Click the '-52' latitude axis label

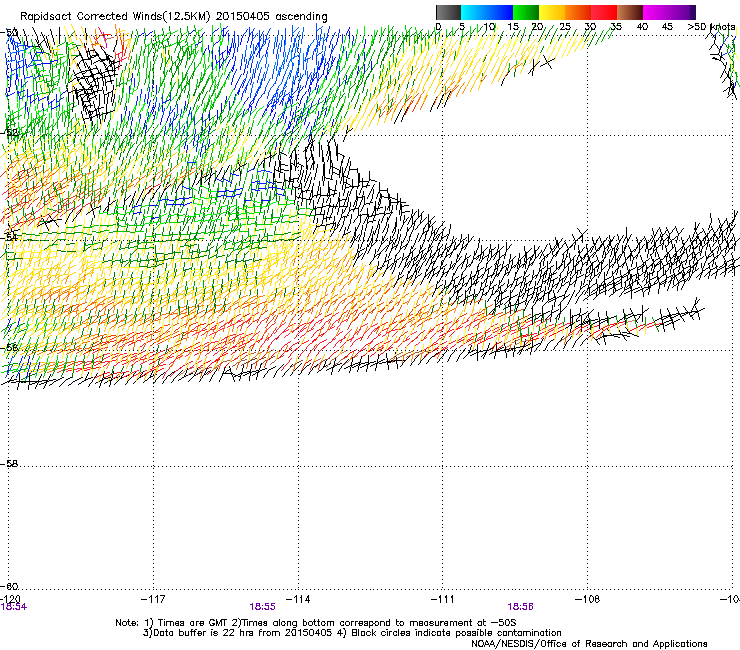coord(9,133)
